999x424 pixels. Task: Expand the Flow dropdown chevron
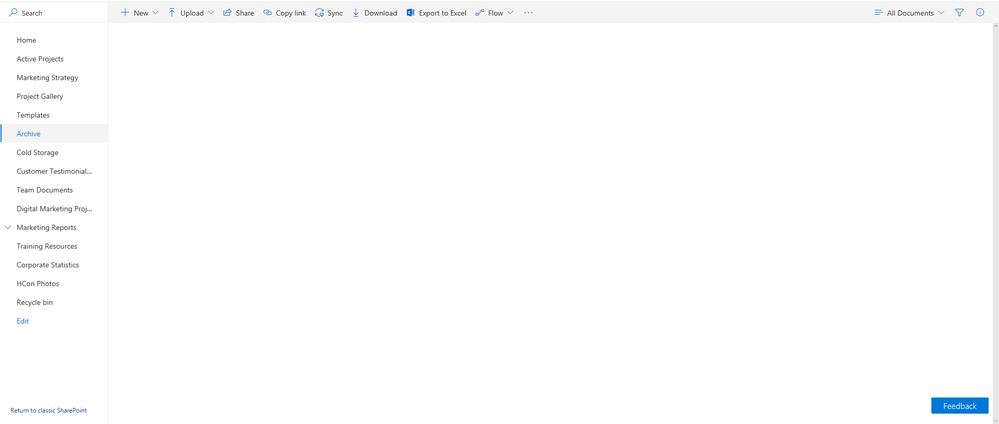point(510,13)
